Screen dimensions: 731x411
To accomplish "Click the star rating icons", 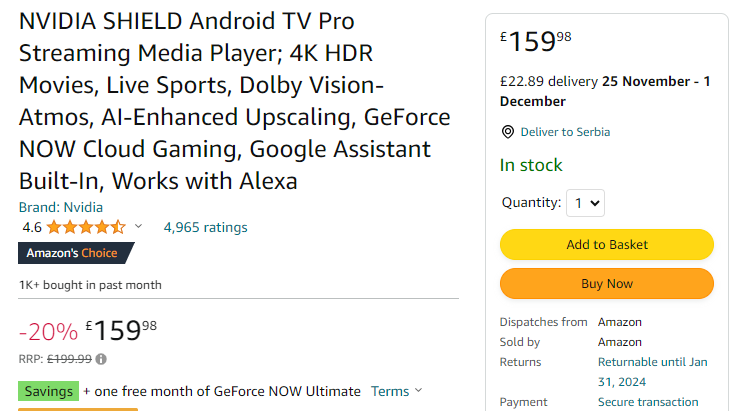I will 86,227.
